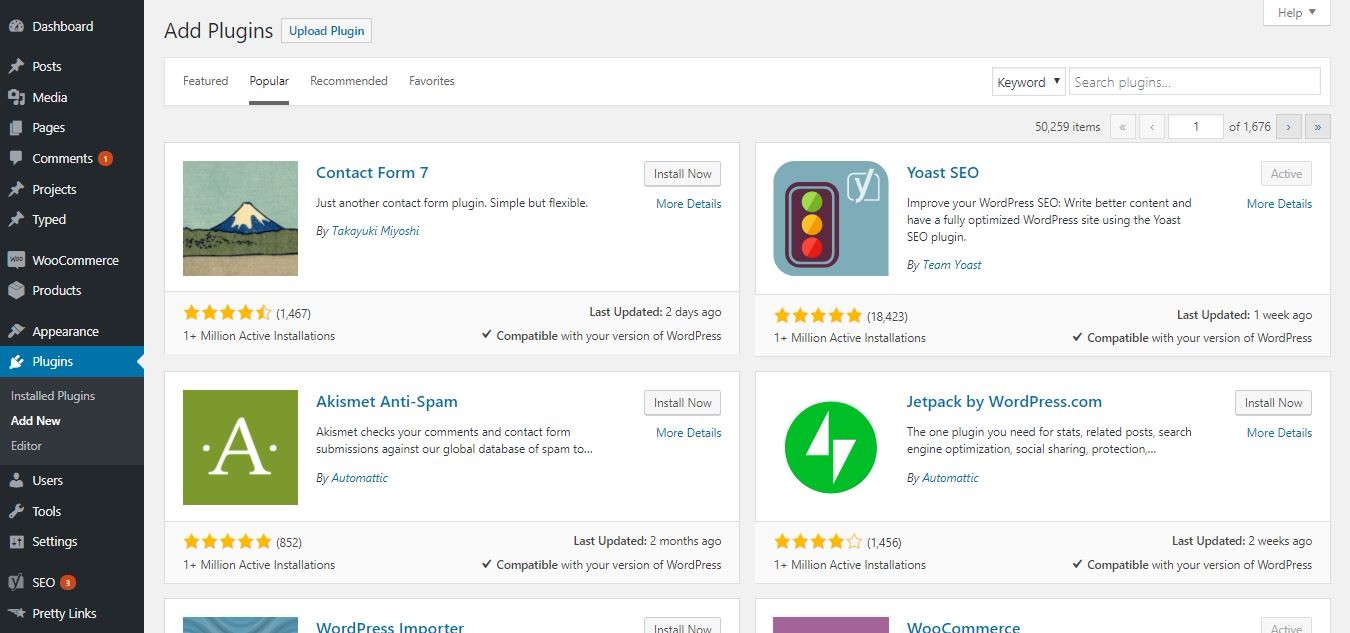
Task: Switch to the Recommended tab
Action: [x=349, y=81]
